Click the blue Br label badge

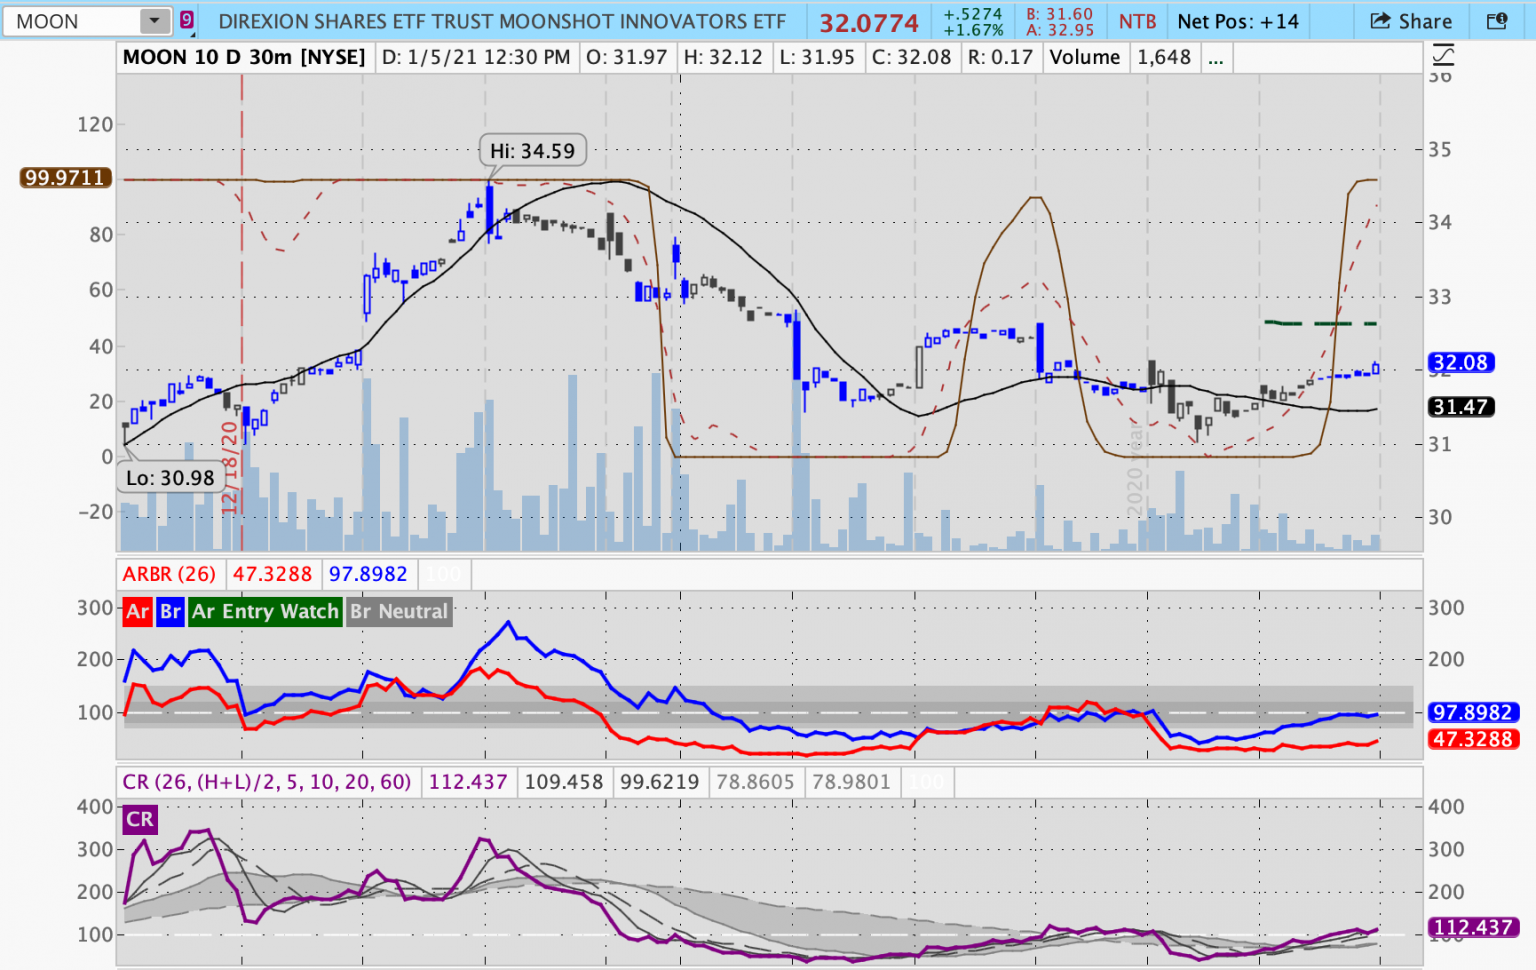171,612
